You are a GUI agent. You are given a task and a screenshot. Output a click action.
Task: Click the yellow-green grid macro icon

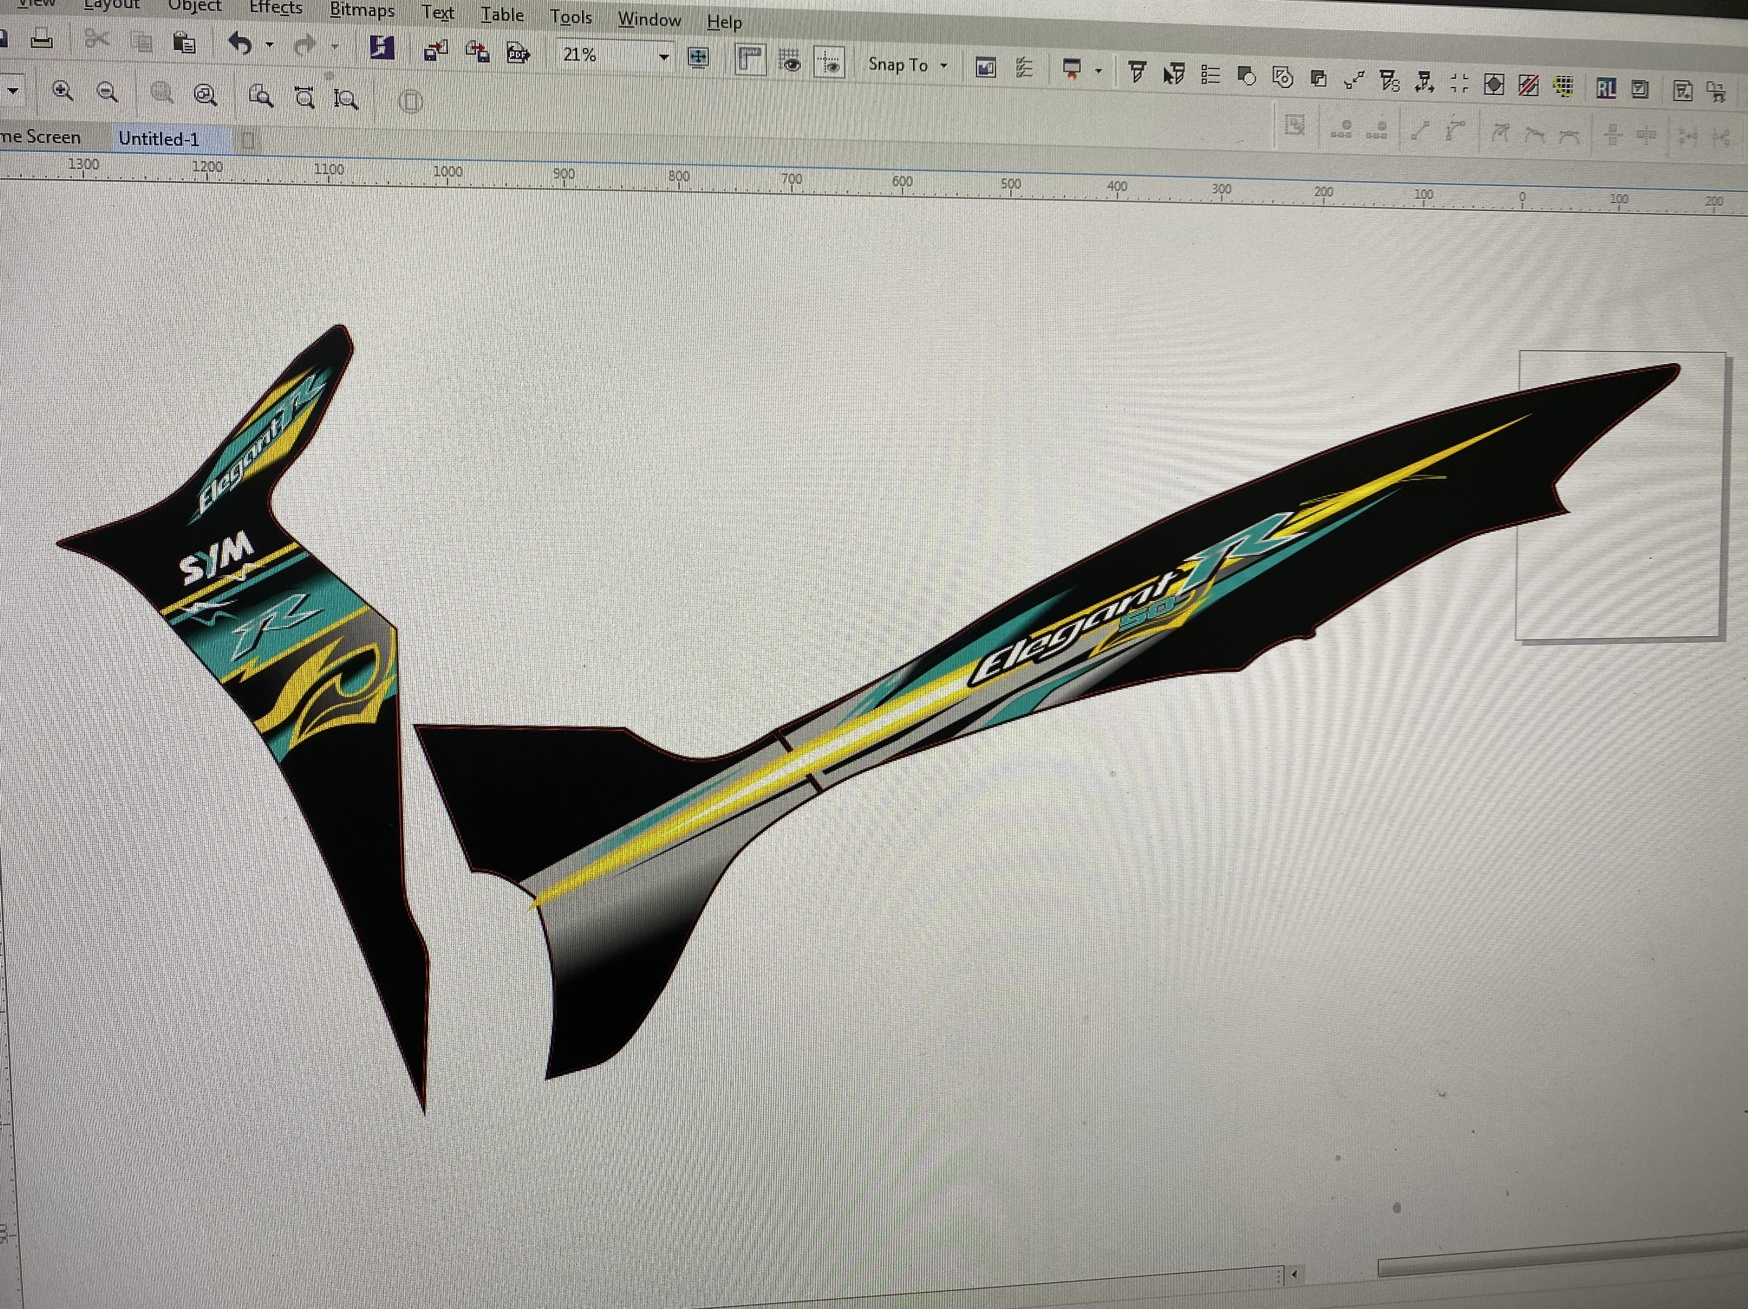coord(1563,86)
